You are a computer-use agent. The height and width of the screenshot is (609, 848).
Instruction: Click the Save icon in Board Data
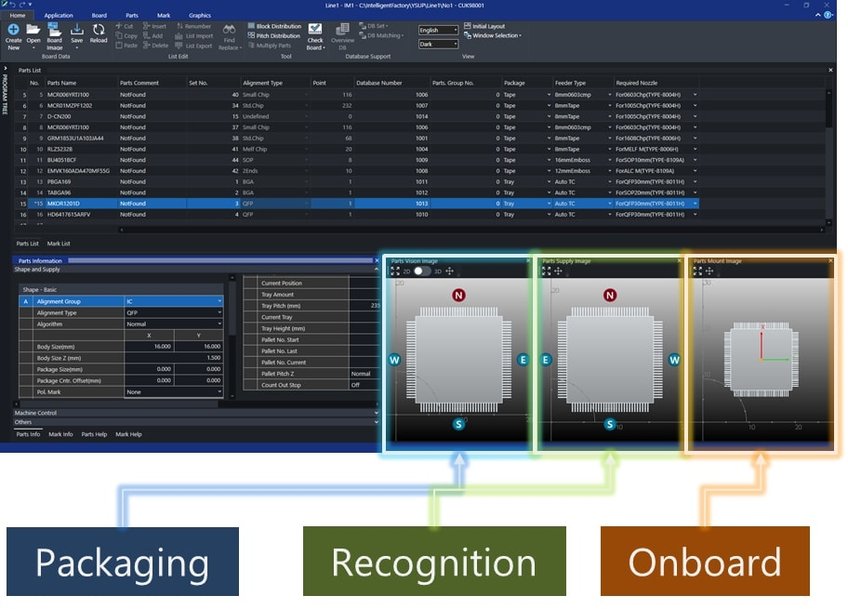click(77, 30)
